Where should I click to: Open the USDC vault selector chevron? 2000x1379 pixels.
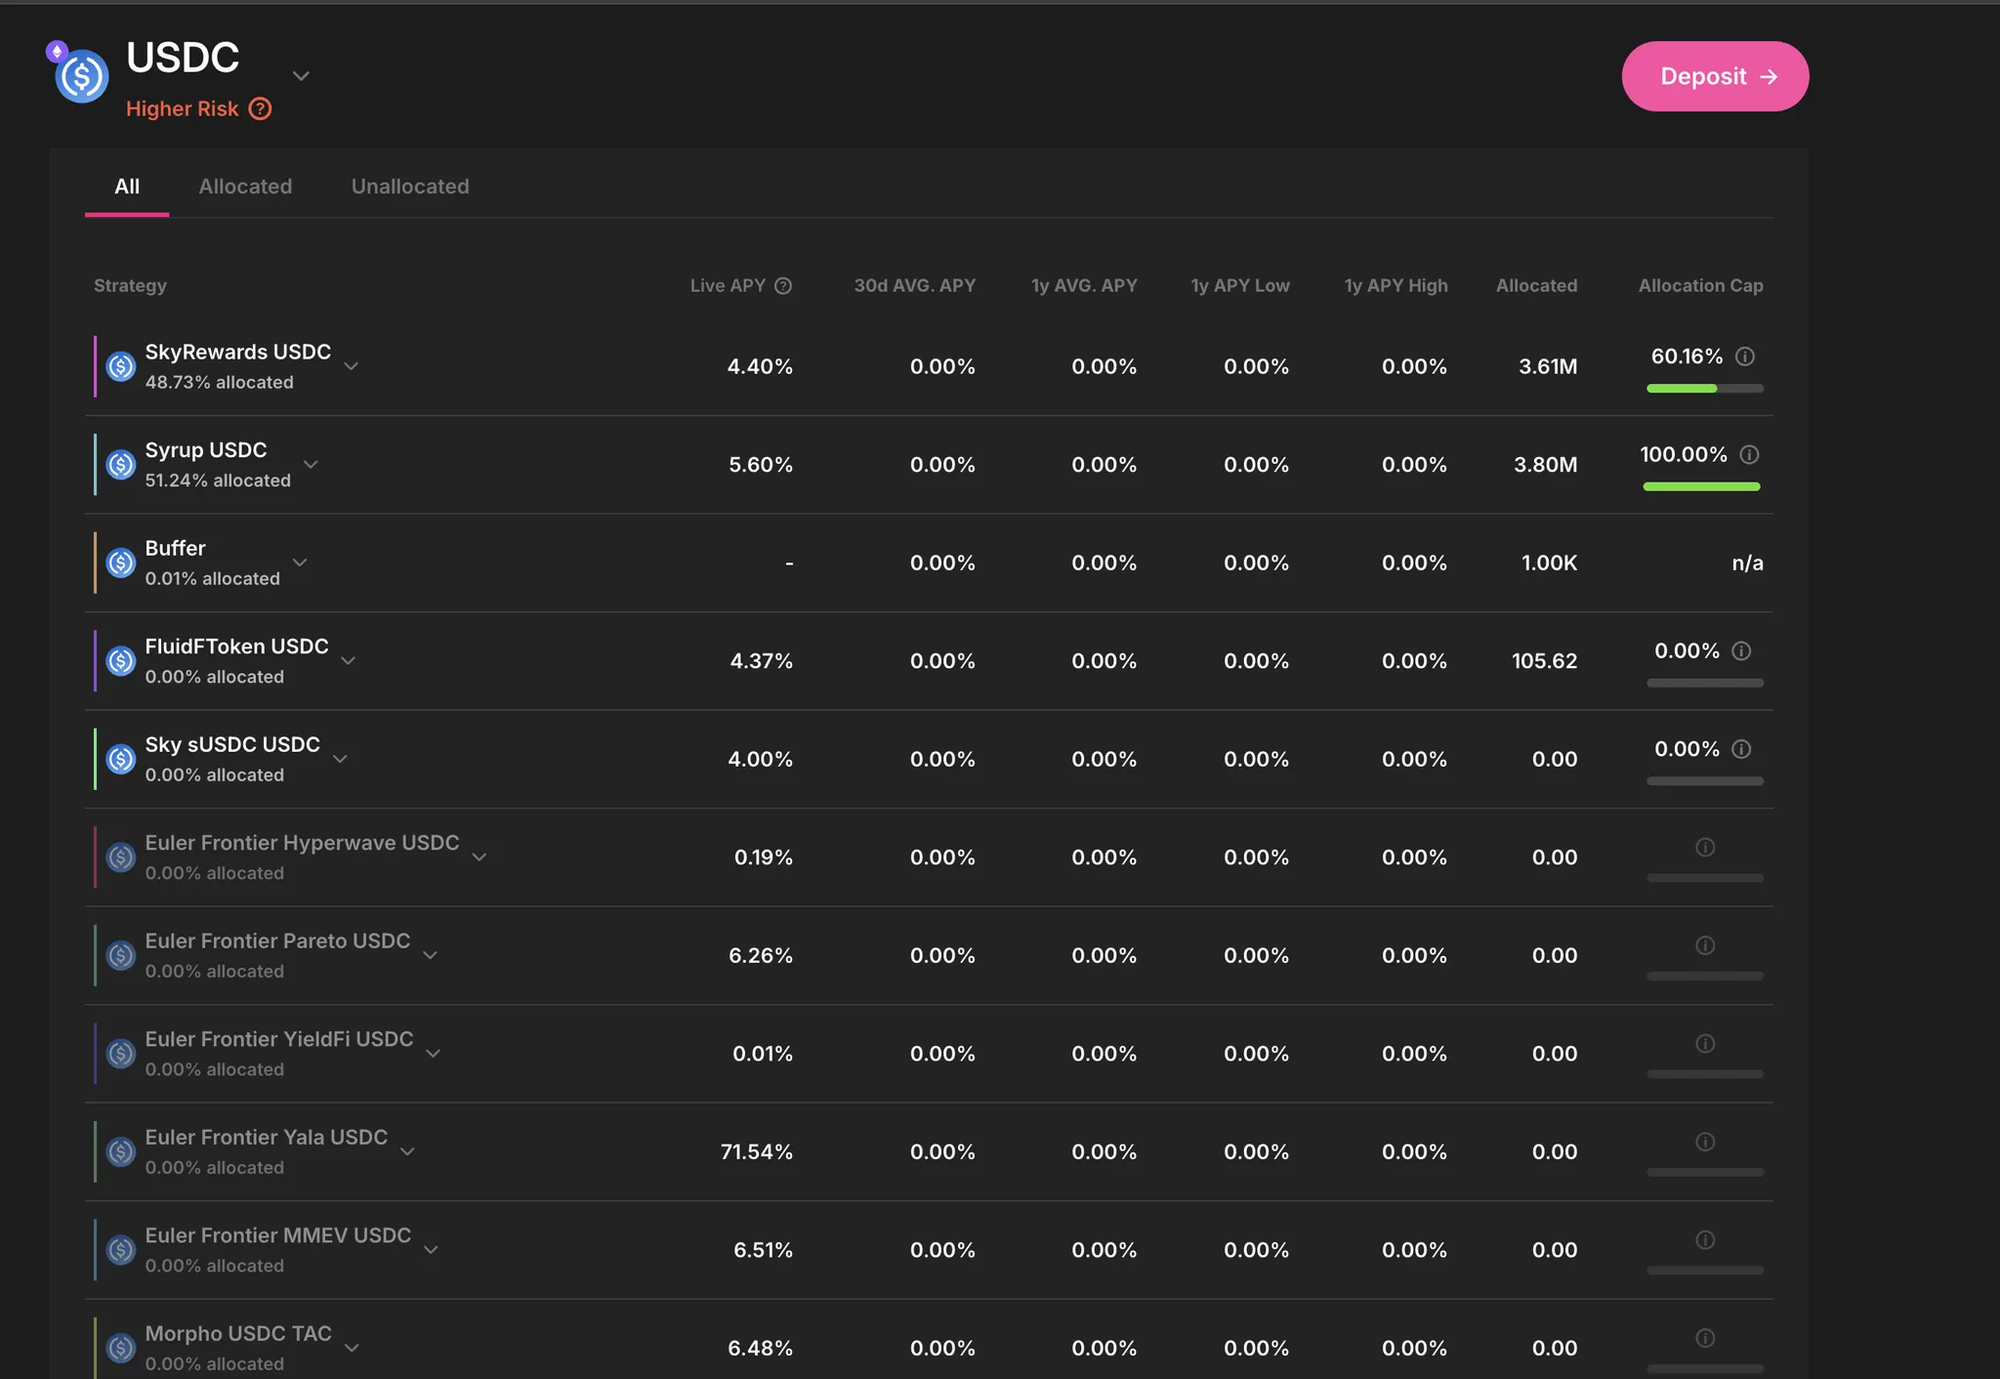tap(300, 76)
